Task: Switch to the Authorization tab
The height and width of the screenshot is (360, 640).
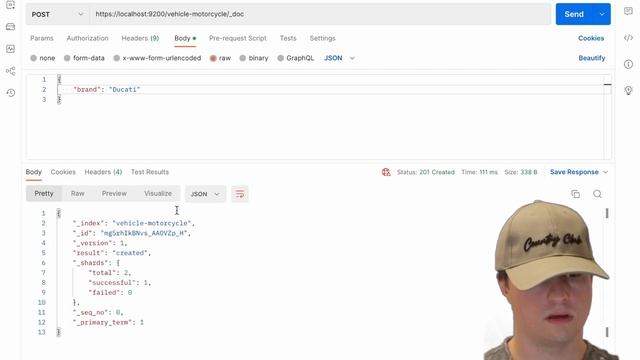Action: pyautogui.click(x=87, y=38)
